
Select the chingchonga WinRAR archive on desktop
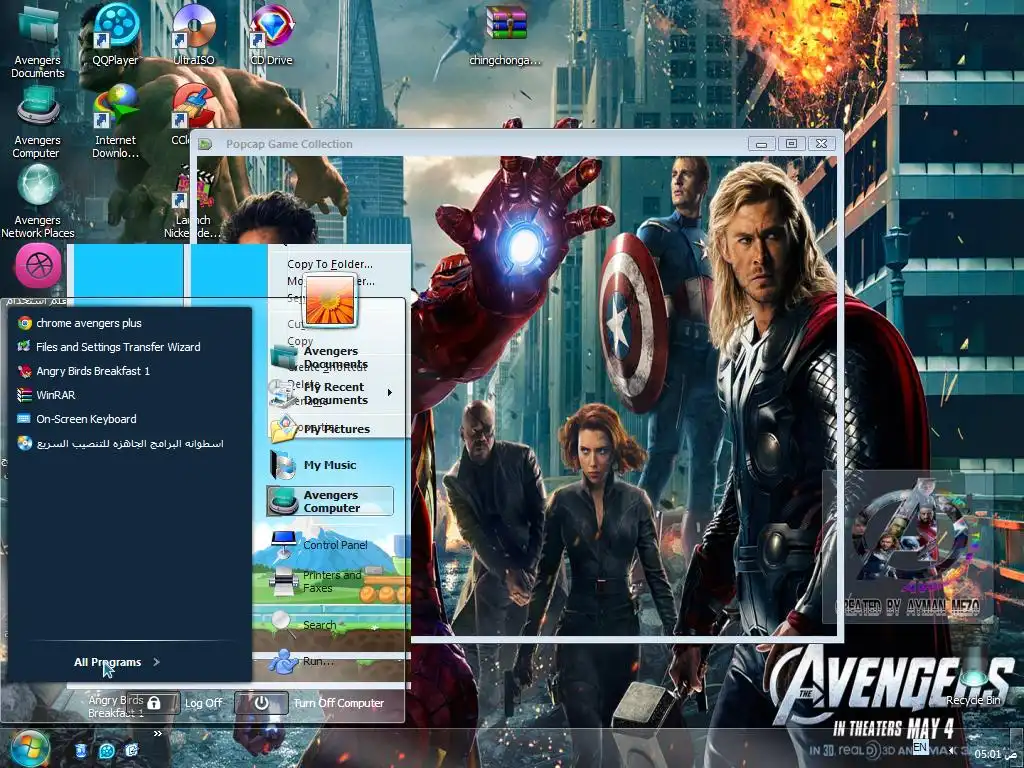[x=505, y=34]
